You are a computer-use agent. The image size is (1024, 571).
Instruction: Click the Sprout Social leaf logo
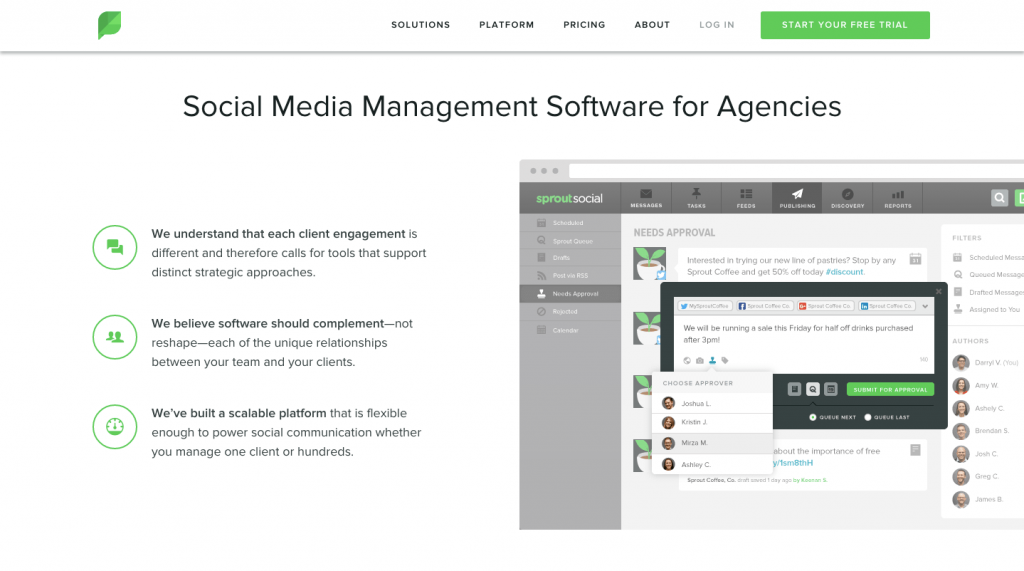[x=110, y=25]
